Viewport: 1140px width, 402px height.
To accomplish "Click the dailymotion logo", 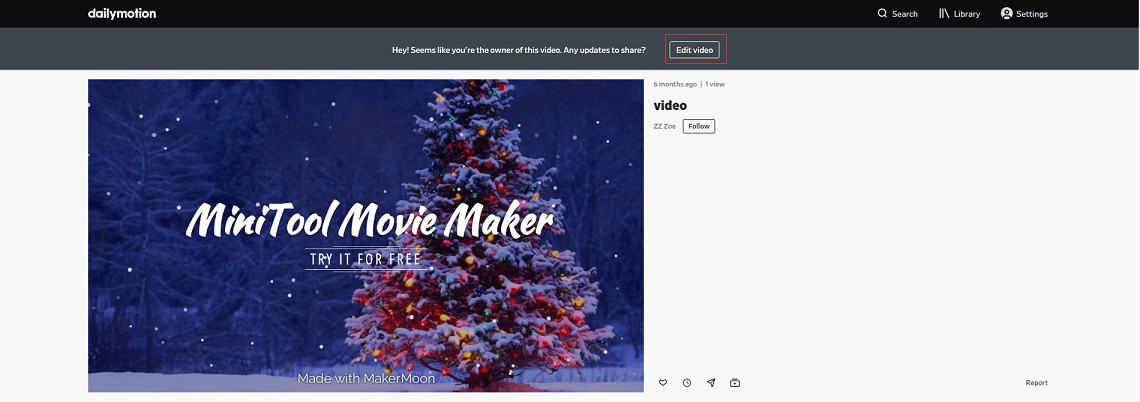I will click(x=121, y=14).
